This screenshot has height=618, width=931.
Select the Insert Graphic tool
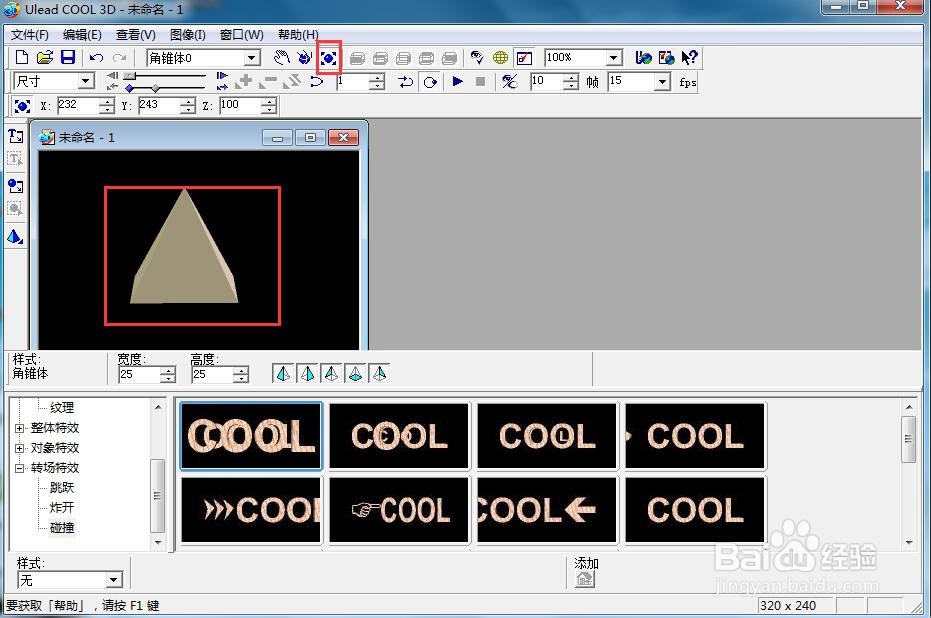coord(16,186)
